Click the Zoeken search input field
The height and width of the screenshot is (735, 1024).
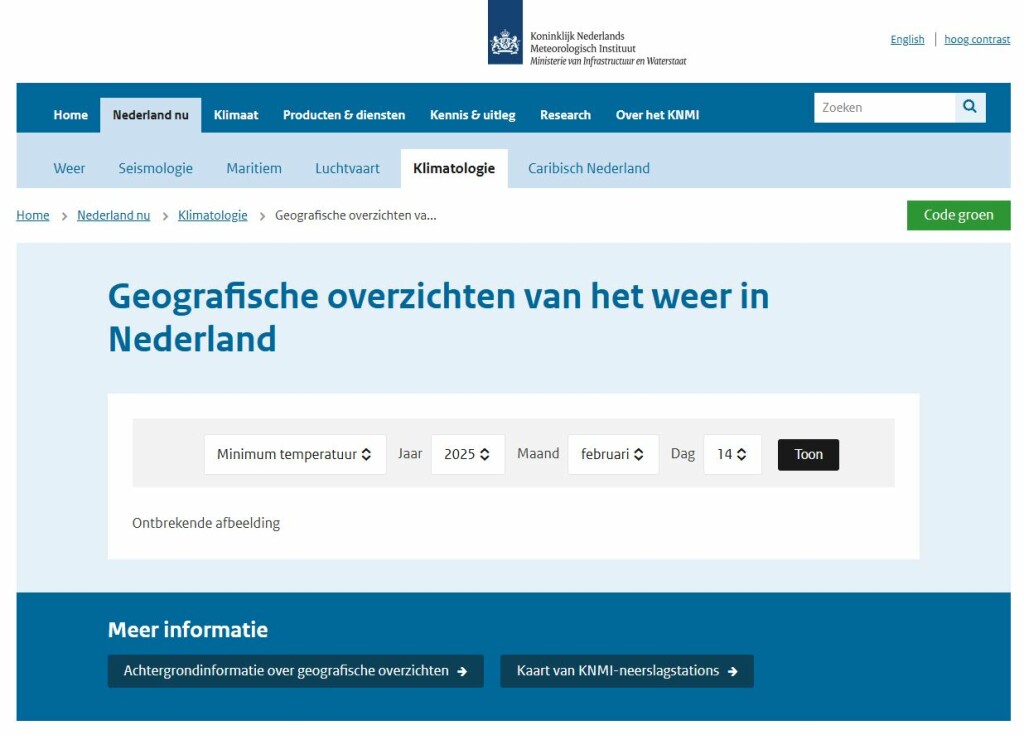884,107
